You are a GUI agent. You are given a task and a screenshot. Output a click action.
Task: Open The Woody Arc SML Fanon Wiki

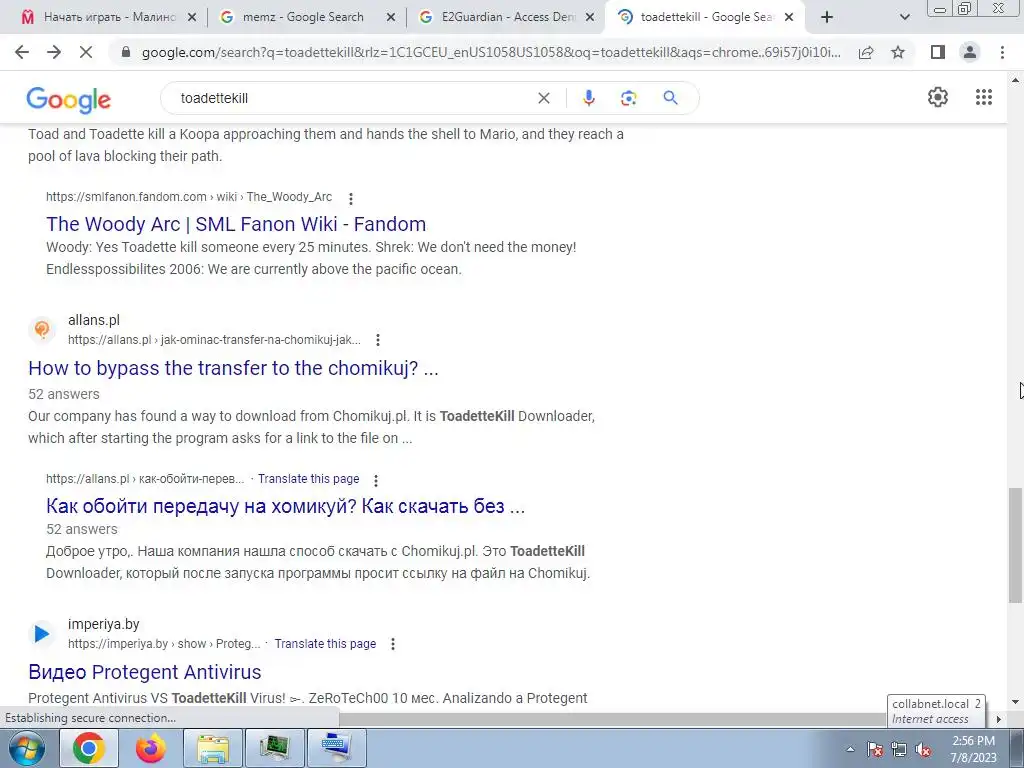pos(236,224)
